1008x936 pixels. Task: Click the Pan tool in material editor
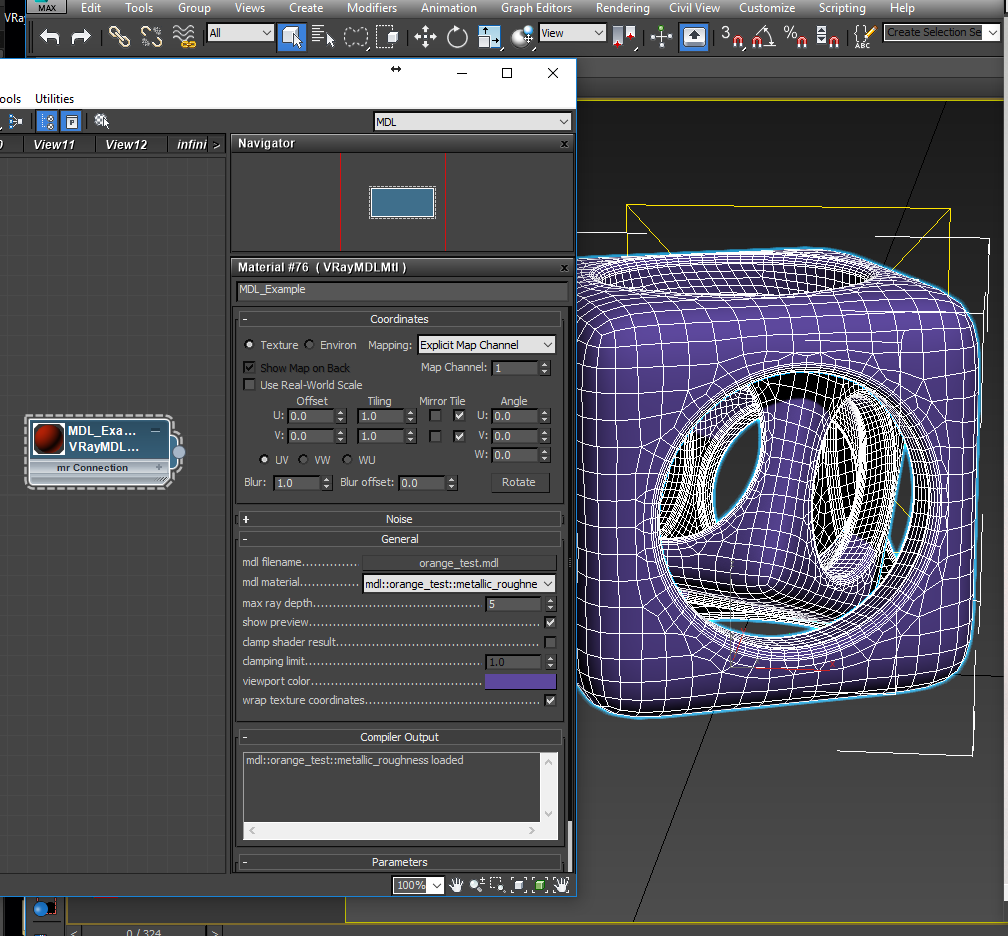tap(456, 885)
